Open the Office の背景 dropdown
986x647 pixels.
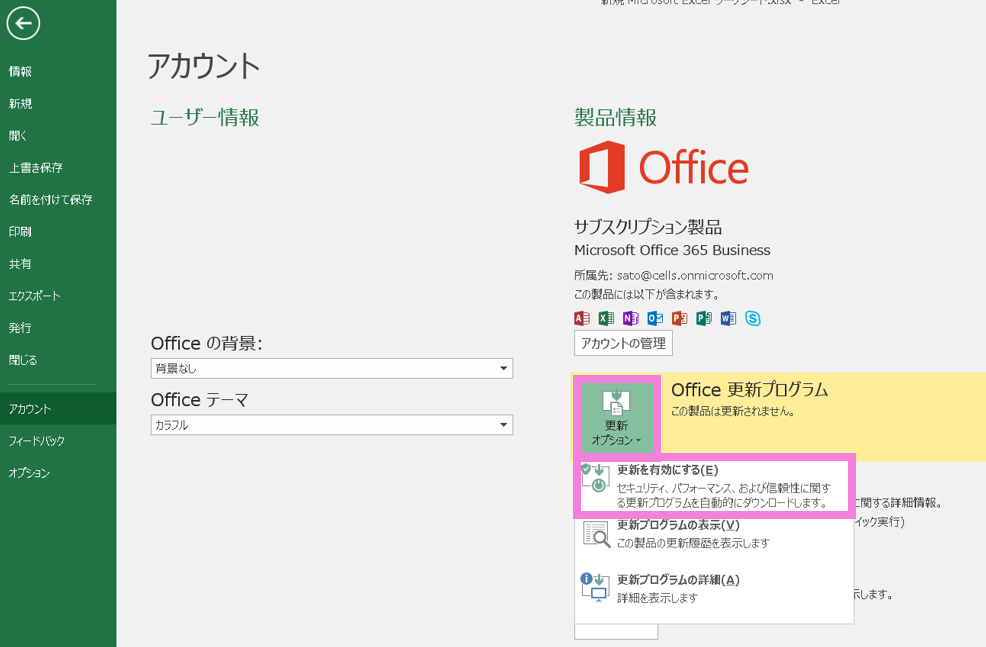coord(331,369)
